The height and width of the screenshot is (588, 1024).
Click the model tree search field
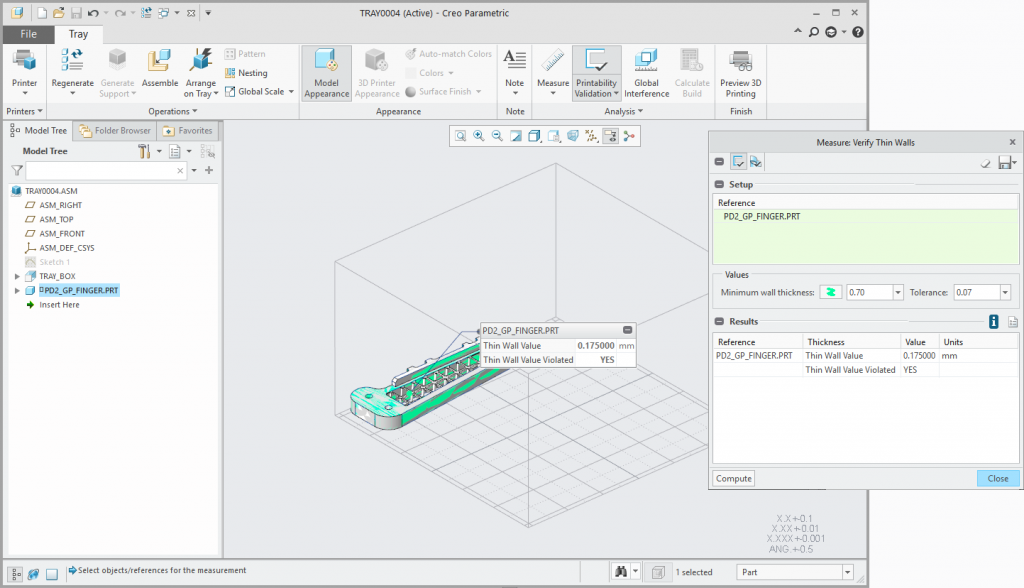click(107, 171)
